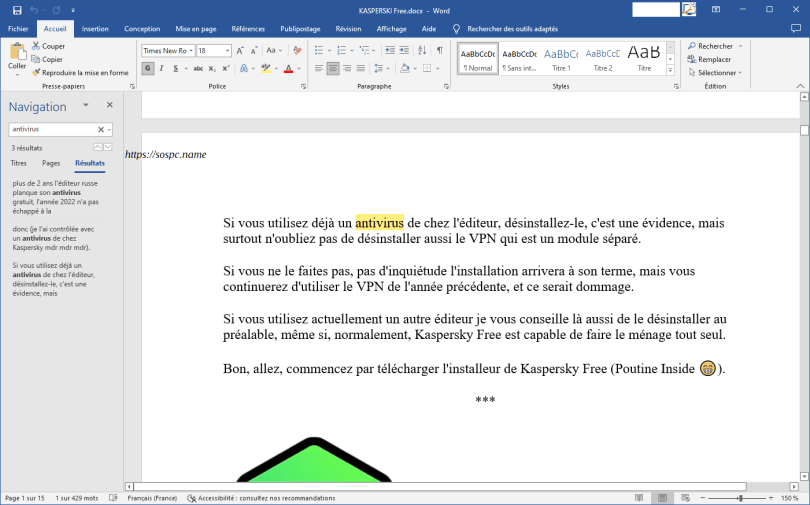
Task: Click the numbered list icon
Action: tap(341, 50)
